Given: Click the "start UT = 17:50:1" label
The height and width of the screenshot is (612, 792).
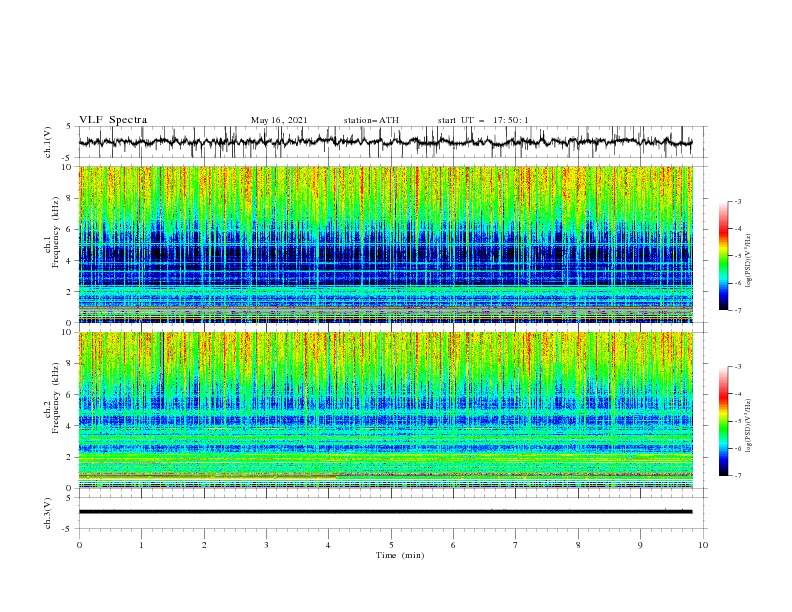Looking at the screenshot, I should click(483, 120).
